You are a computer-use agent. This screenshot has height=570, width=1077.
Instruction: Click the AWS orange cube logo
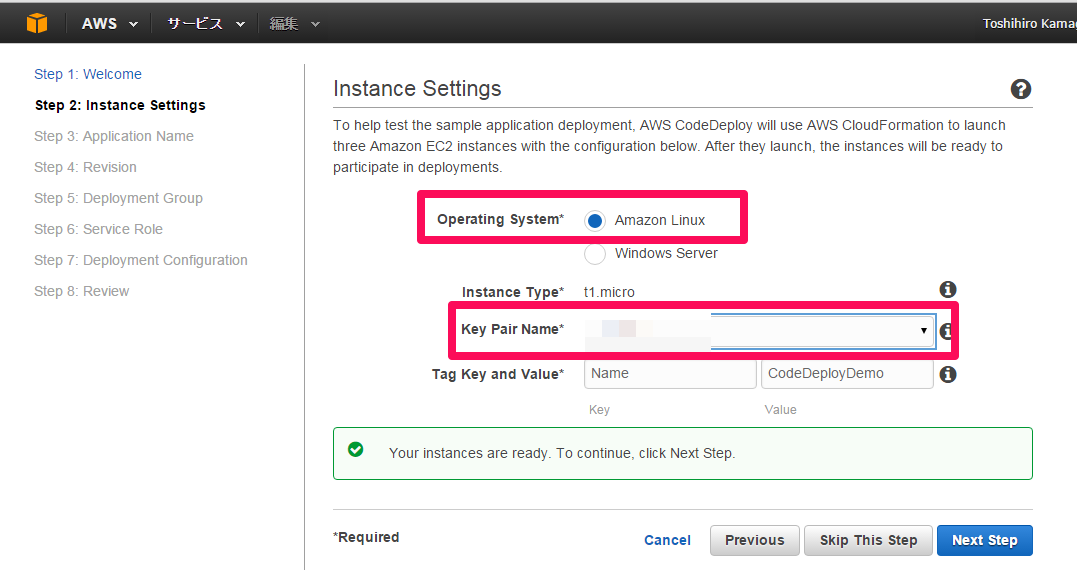[x=37, y=23]
